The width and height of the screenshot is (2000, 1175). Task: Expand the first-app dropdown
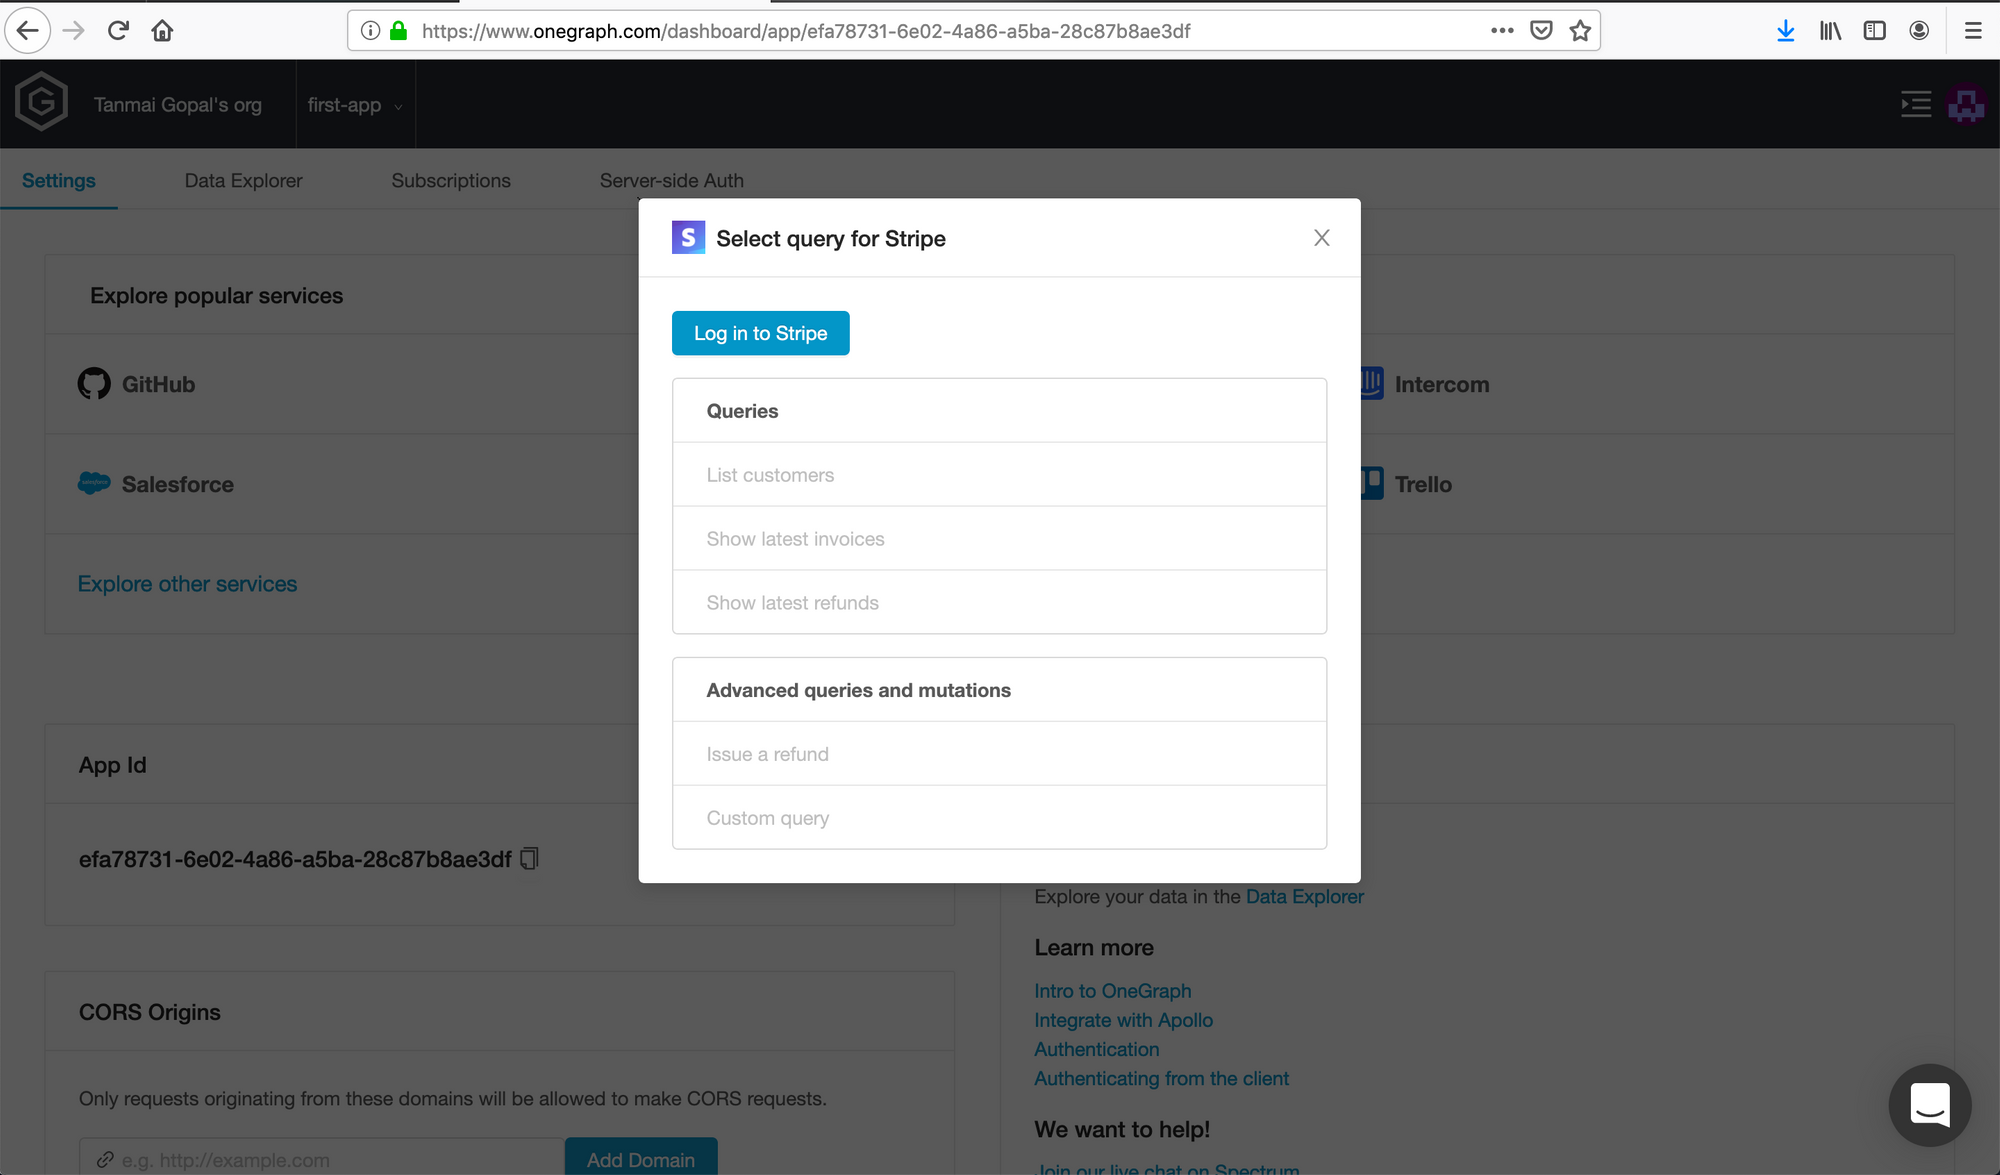pyautogui.click(x=355, y=105)
